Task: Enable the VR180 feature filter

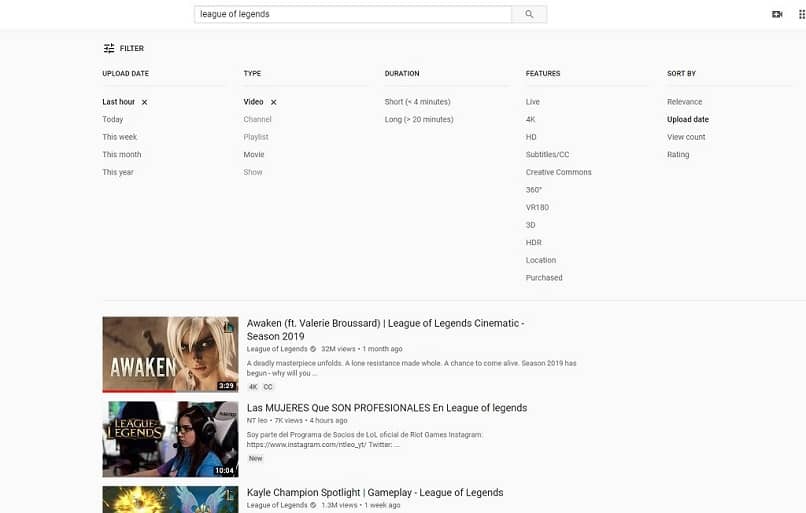Action: [x=537, y=207]
